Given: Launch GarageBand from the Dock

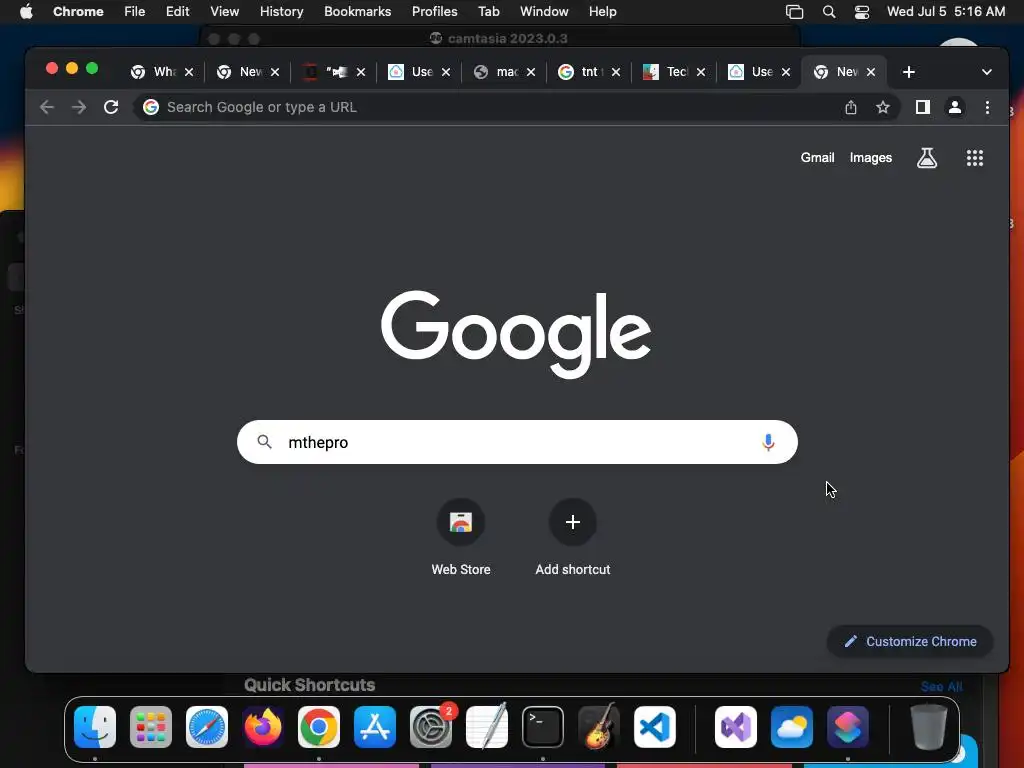Looking at the screenshot, I should pyautogui.click(x=598, y=727).
